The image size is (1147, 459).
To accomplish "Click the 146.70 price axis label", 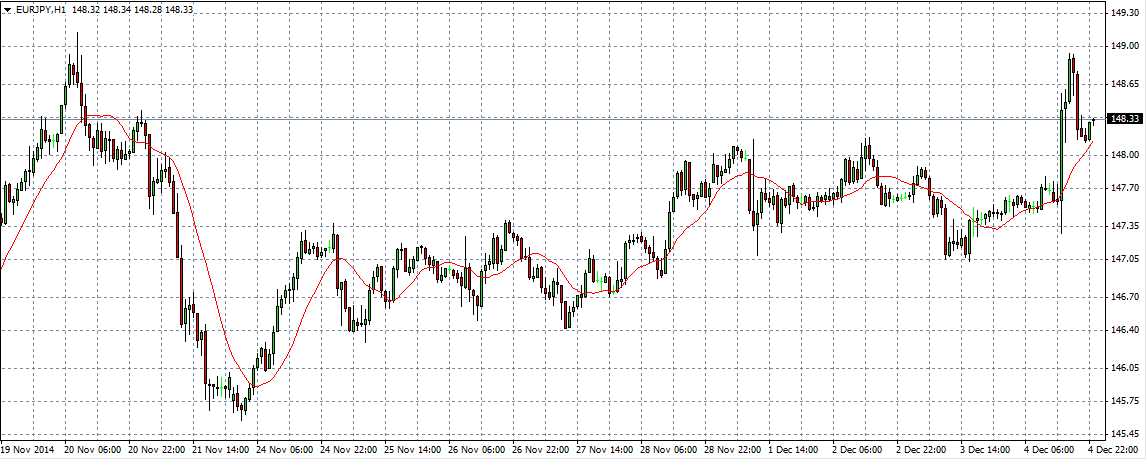I will [1124, 297].
